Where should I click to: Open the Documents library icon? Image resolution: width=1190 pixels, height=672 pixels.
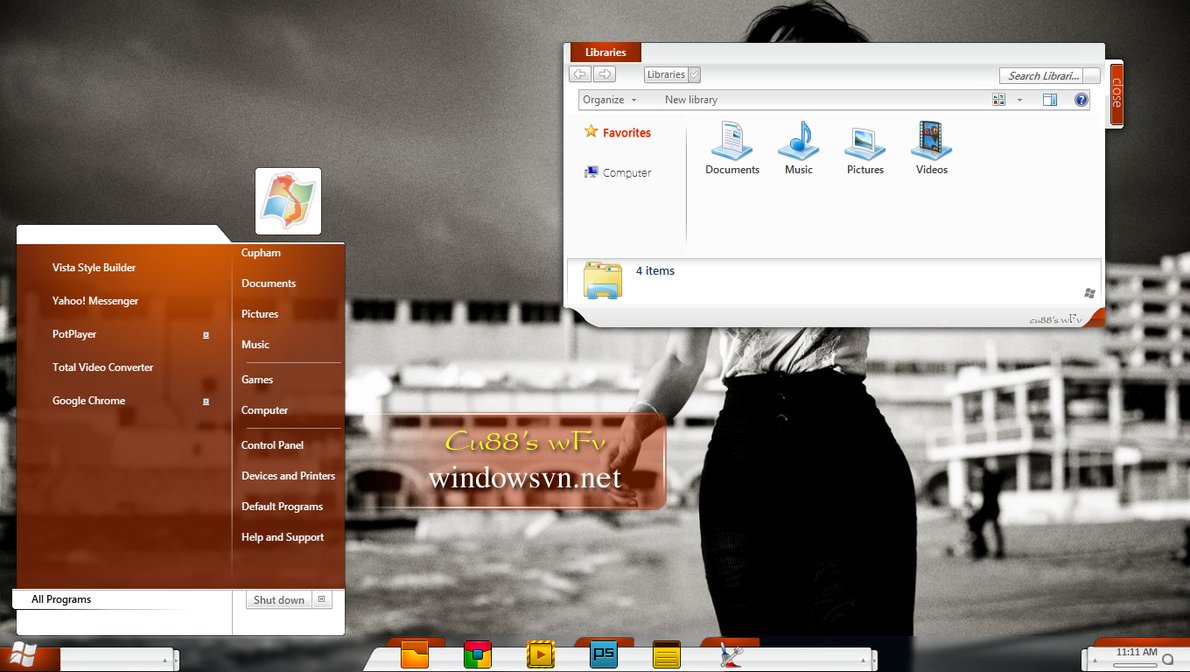pos(732,141)
